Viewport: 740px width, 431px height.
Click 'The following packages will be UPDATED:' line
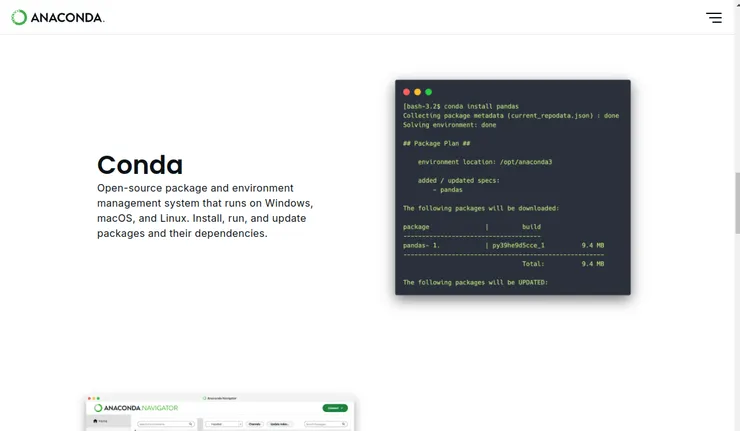[x=475, y=282]
